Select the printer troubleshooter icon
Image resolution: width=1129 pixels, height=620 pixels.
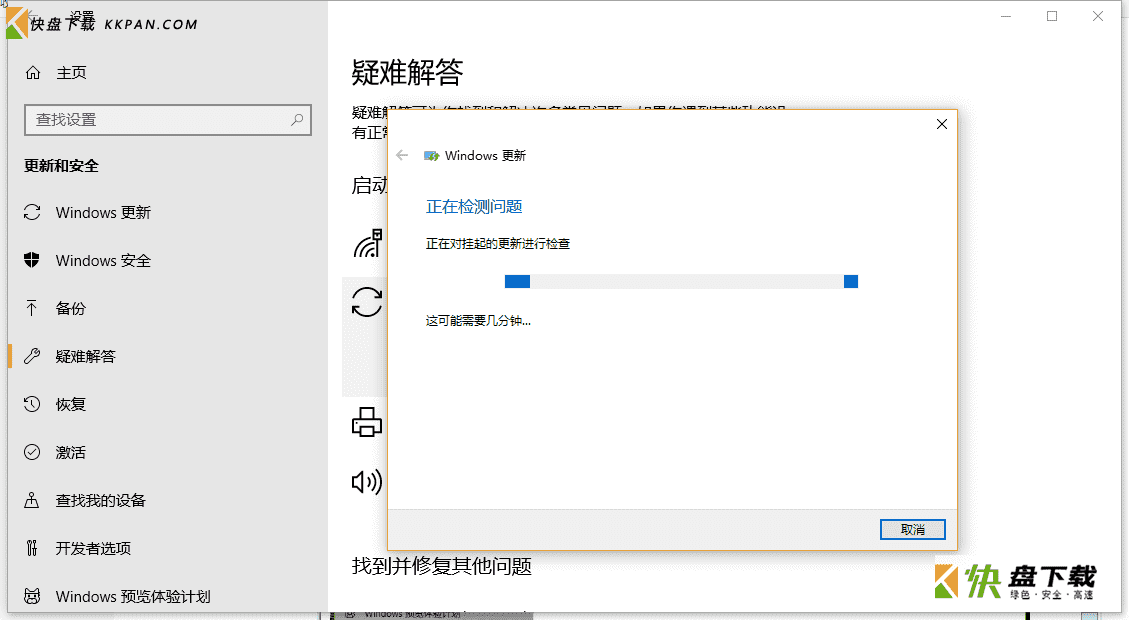point(367,422)
